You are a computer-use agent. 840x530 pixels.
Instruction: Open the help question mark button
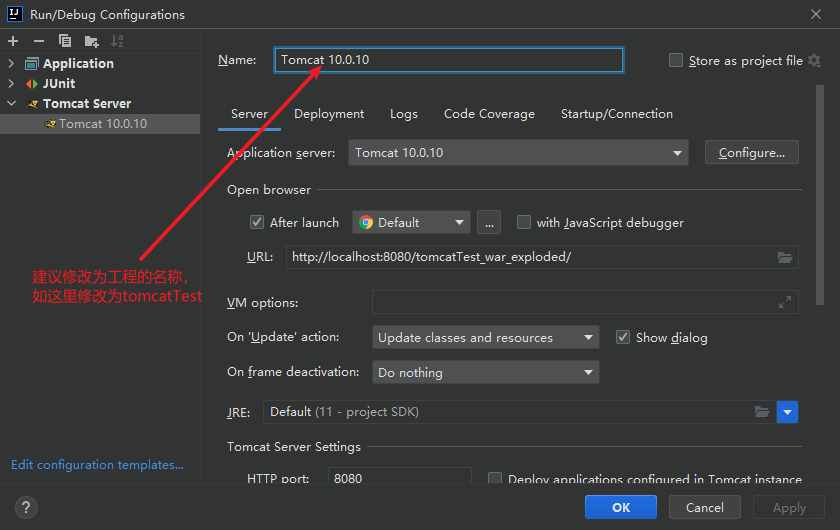[x=27, y=507]
